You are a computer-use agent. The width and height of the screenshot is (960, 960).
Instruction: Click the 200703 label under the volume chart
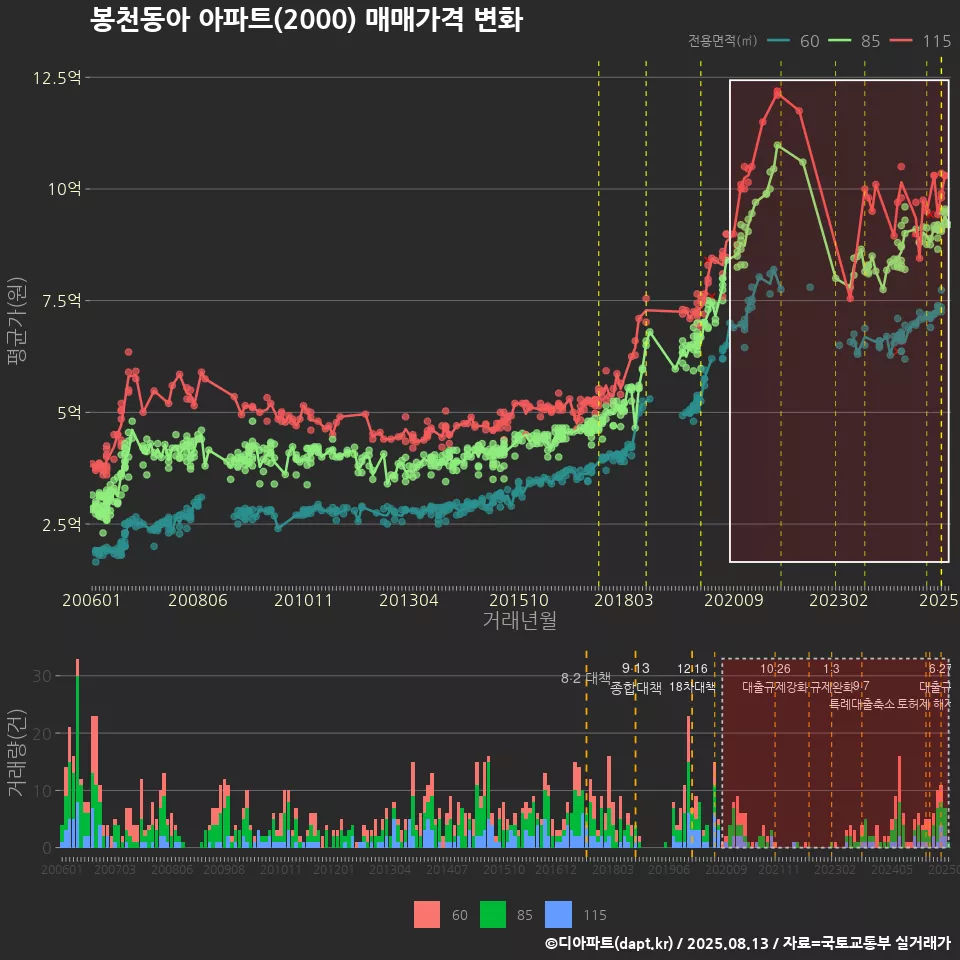pyautogui.click(x=114, y=869)
